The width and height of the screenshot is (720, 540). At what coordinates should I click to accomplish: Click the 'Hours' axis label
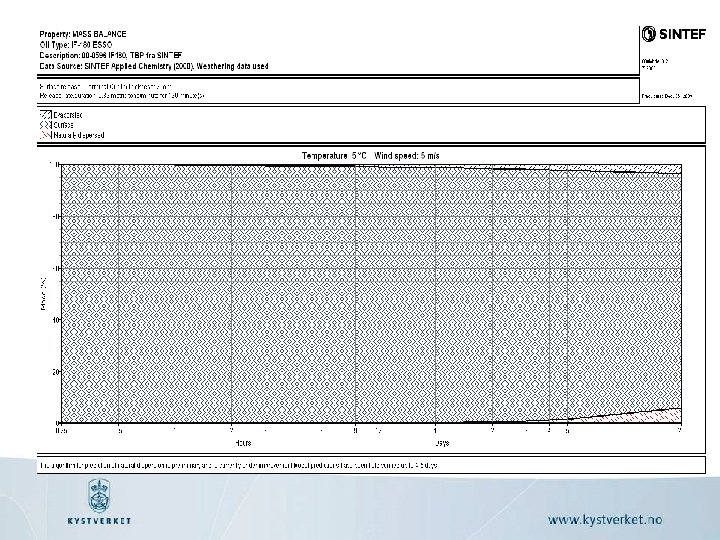coord(243,443)
